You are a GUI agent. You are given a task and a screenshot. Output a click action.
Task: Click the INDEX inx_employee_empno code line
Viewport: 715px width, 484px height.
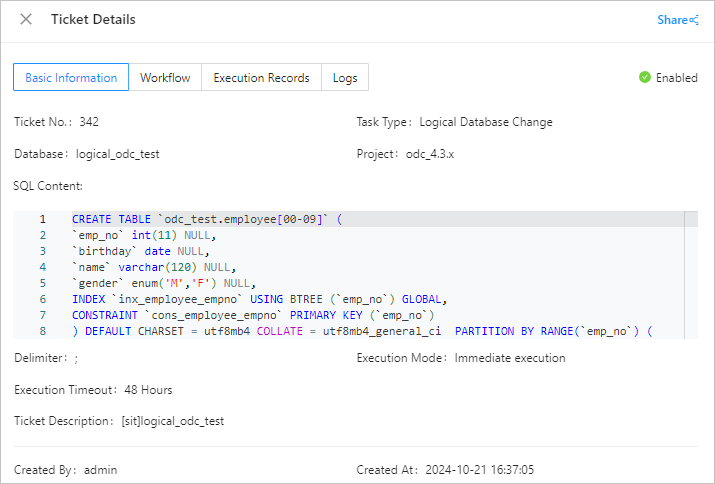coord(258,299)
